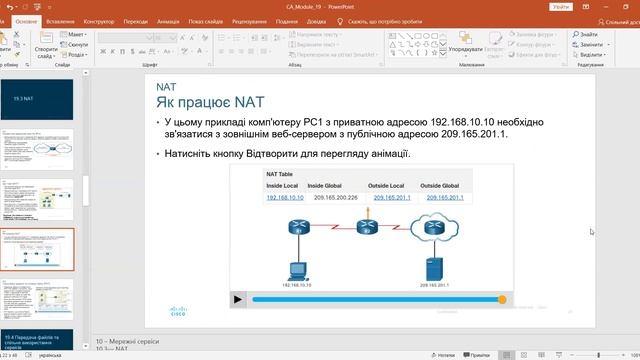Open the Подання ribbon tab
640x360 pixels.
pos(287,22)
